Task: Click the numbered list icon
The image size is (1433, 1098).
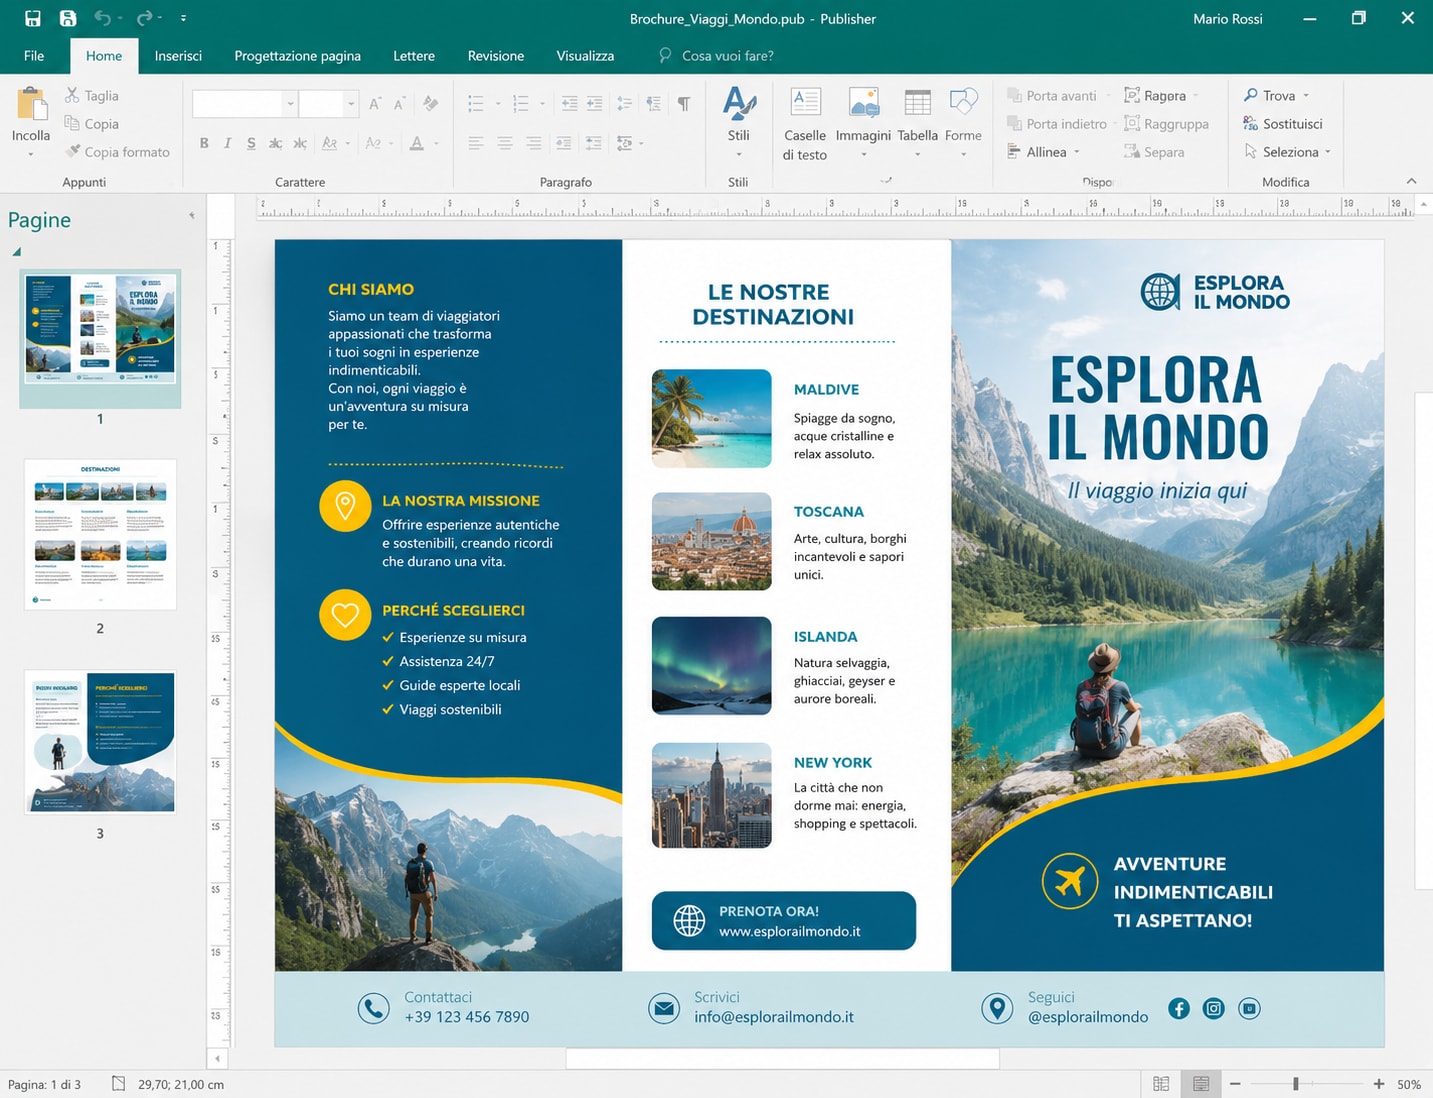Action: pyautogui.click(x=521, y=103)
